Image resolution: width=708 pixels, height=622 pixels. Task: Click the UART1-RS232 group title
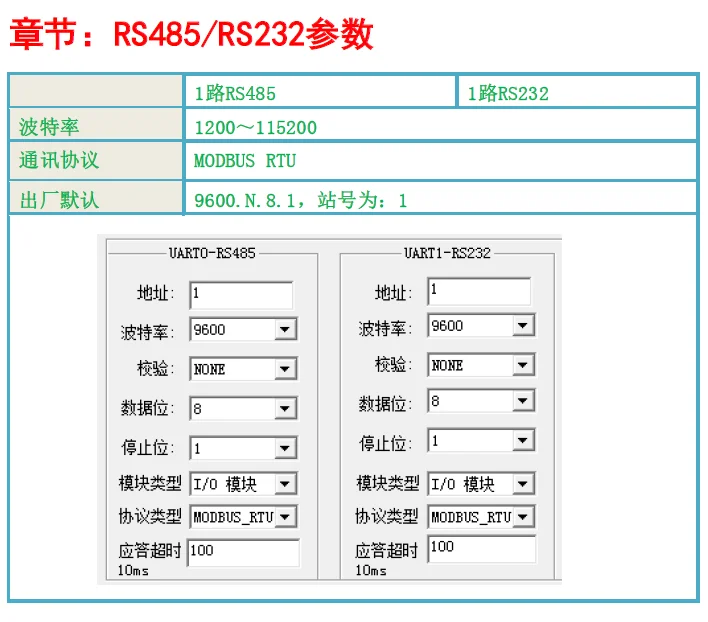[447, 253]
